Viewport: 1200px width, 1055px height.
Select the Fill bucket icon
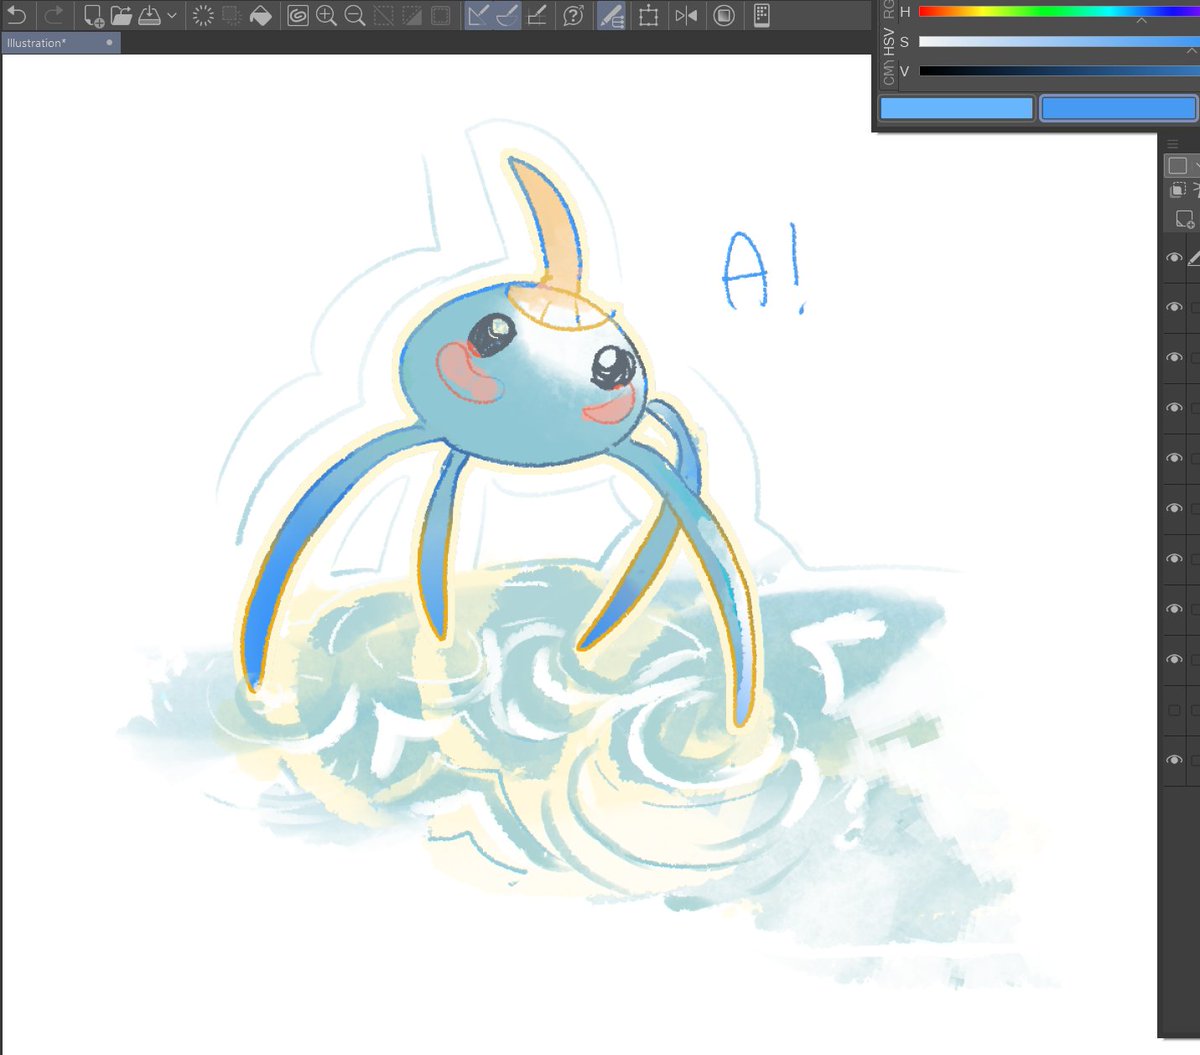(x=261, y=15)
